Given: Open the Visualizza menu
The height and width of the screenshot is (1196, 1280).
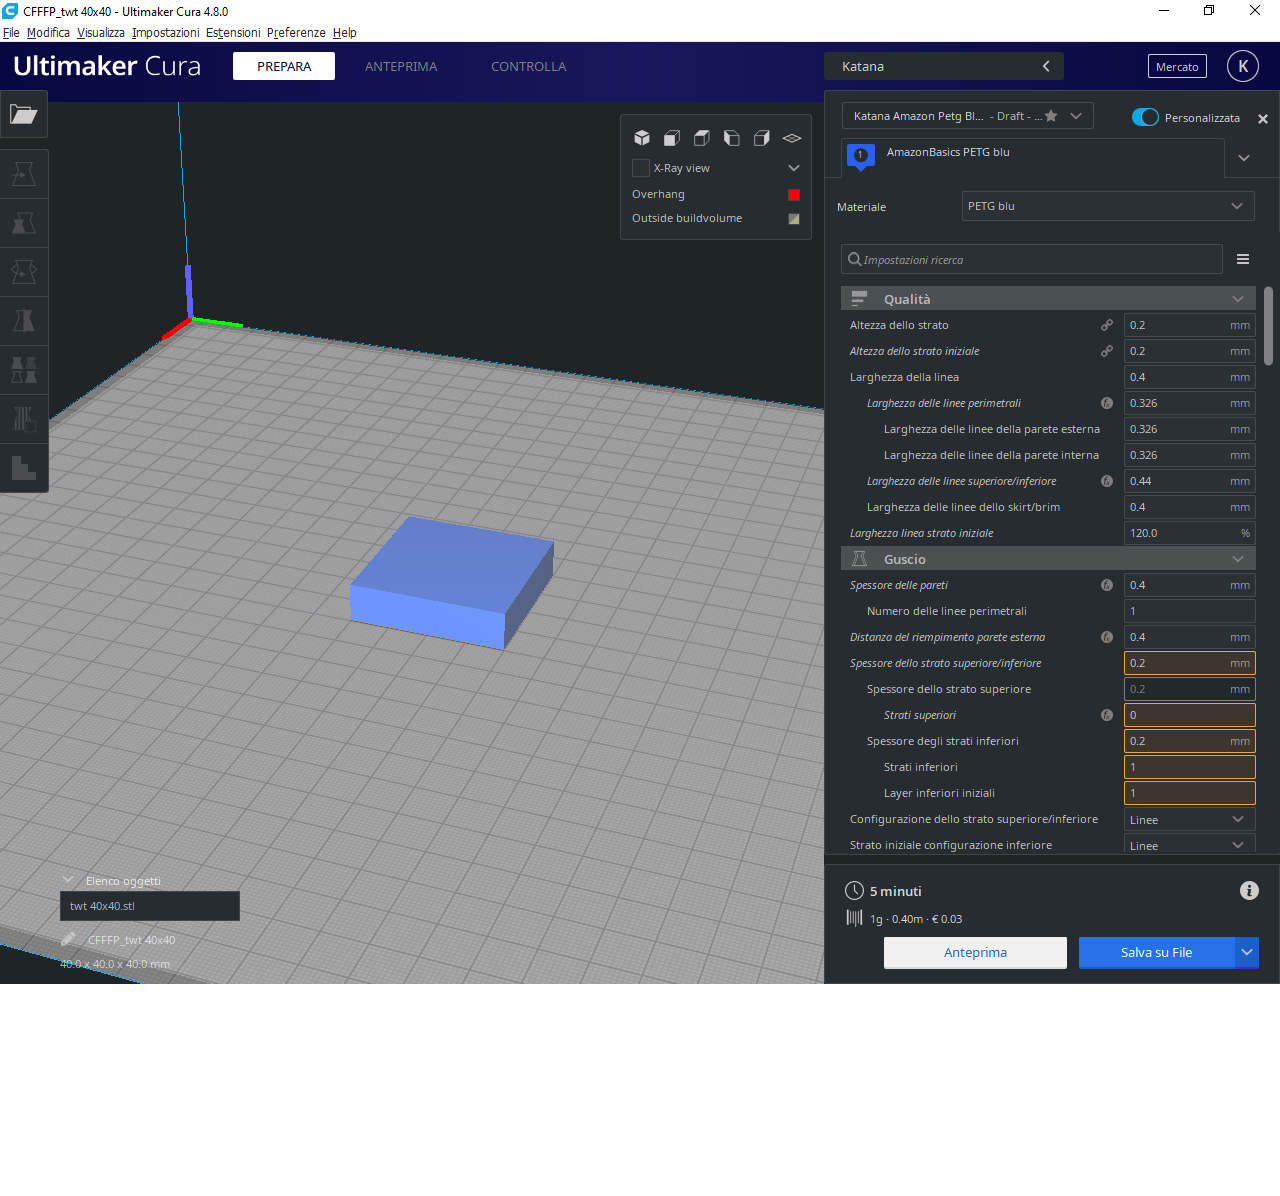Looking at the screenshot, I should tap(101, 32).
